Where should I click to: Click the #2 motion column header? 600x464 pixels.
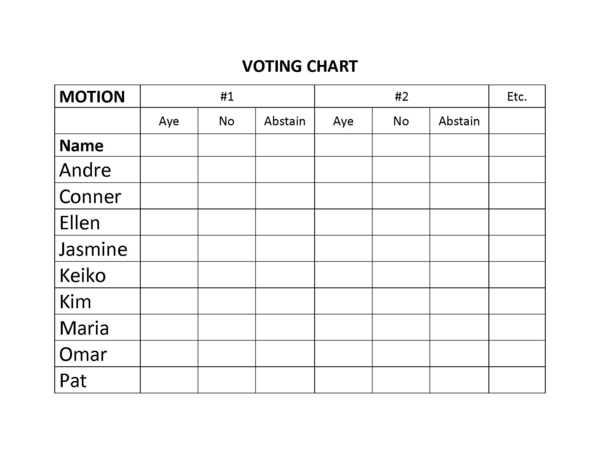[401, 97]
